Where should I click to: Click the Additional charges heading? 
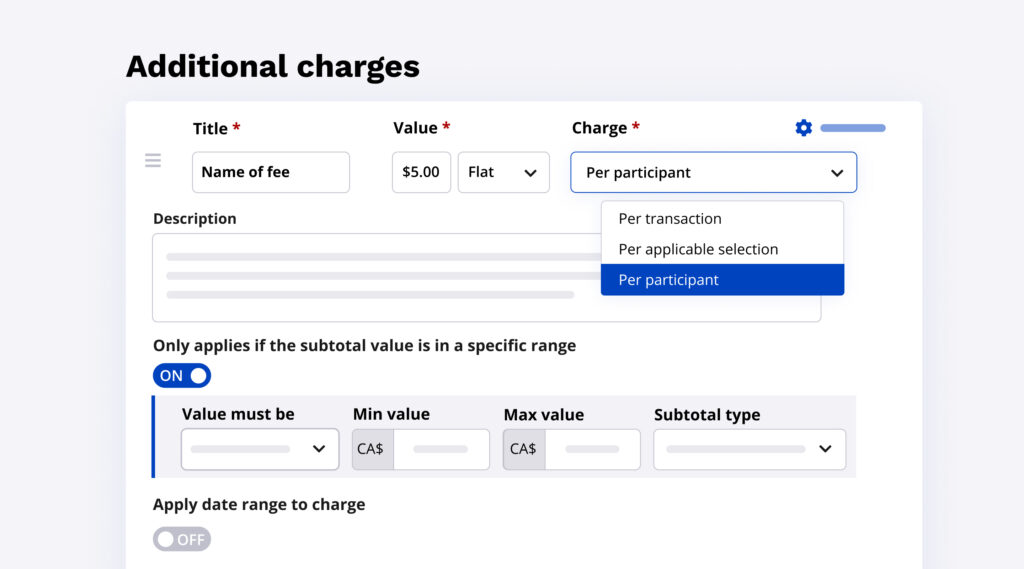pos(273,66)
